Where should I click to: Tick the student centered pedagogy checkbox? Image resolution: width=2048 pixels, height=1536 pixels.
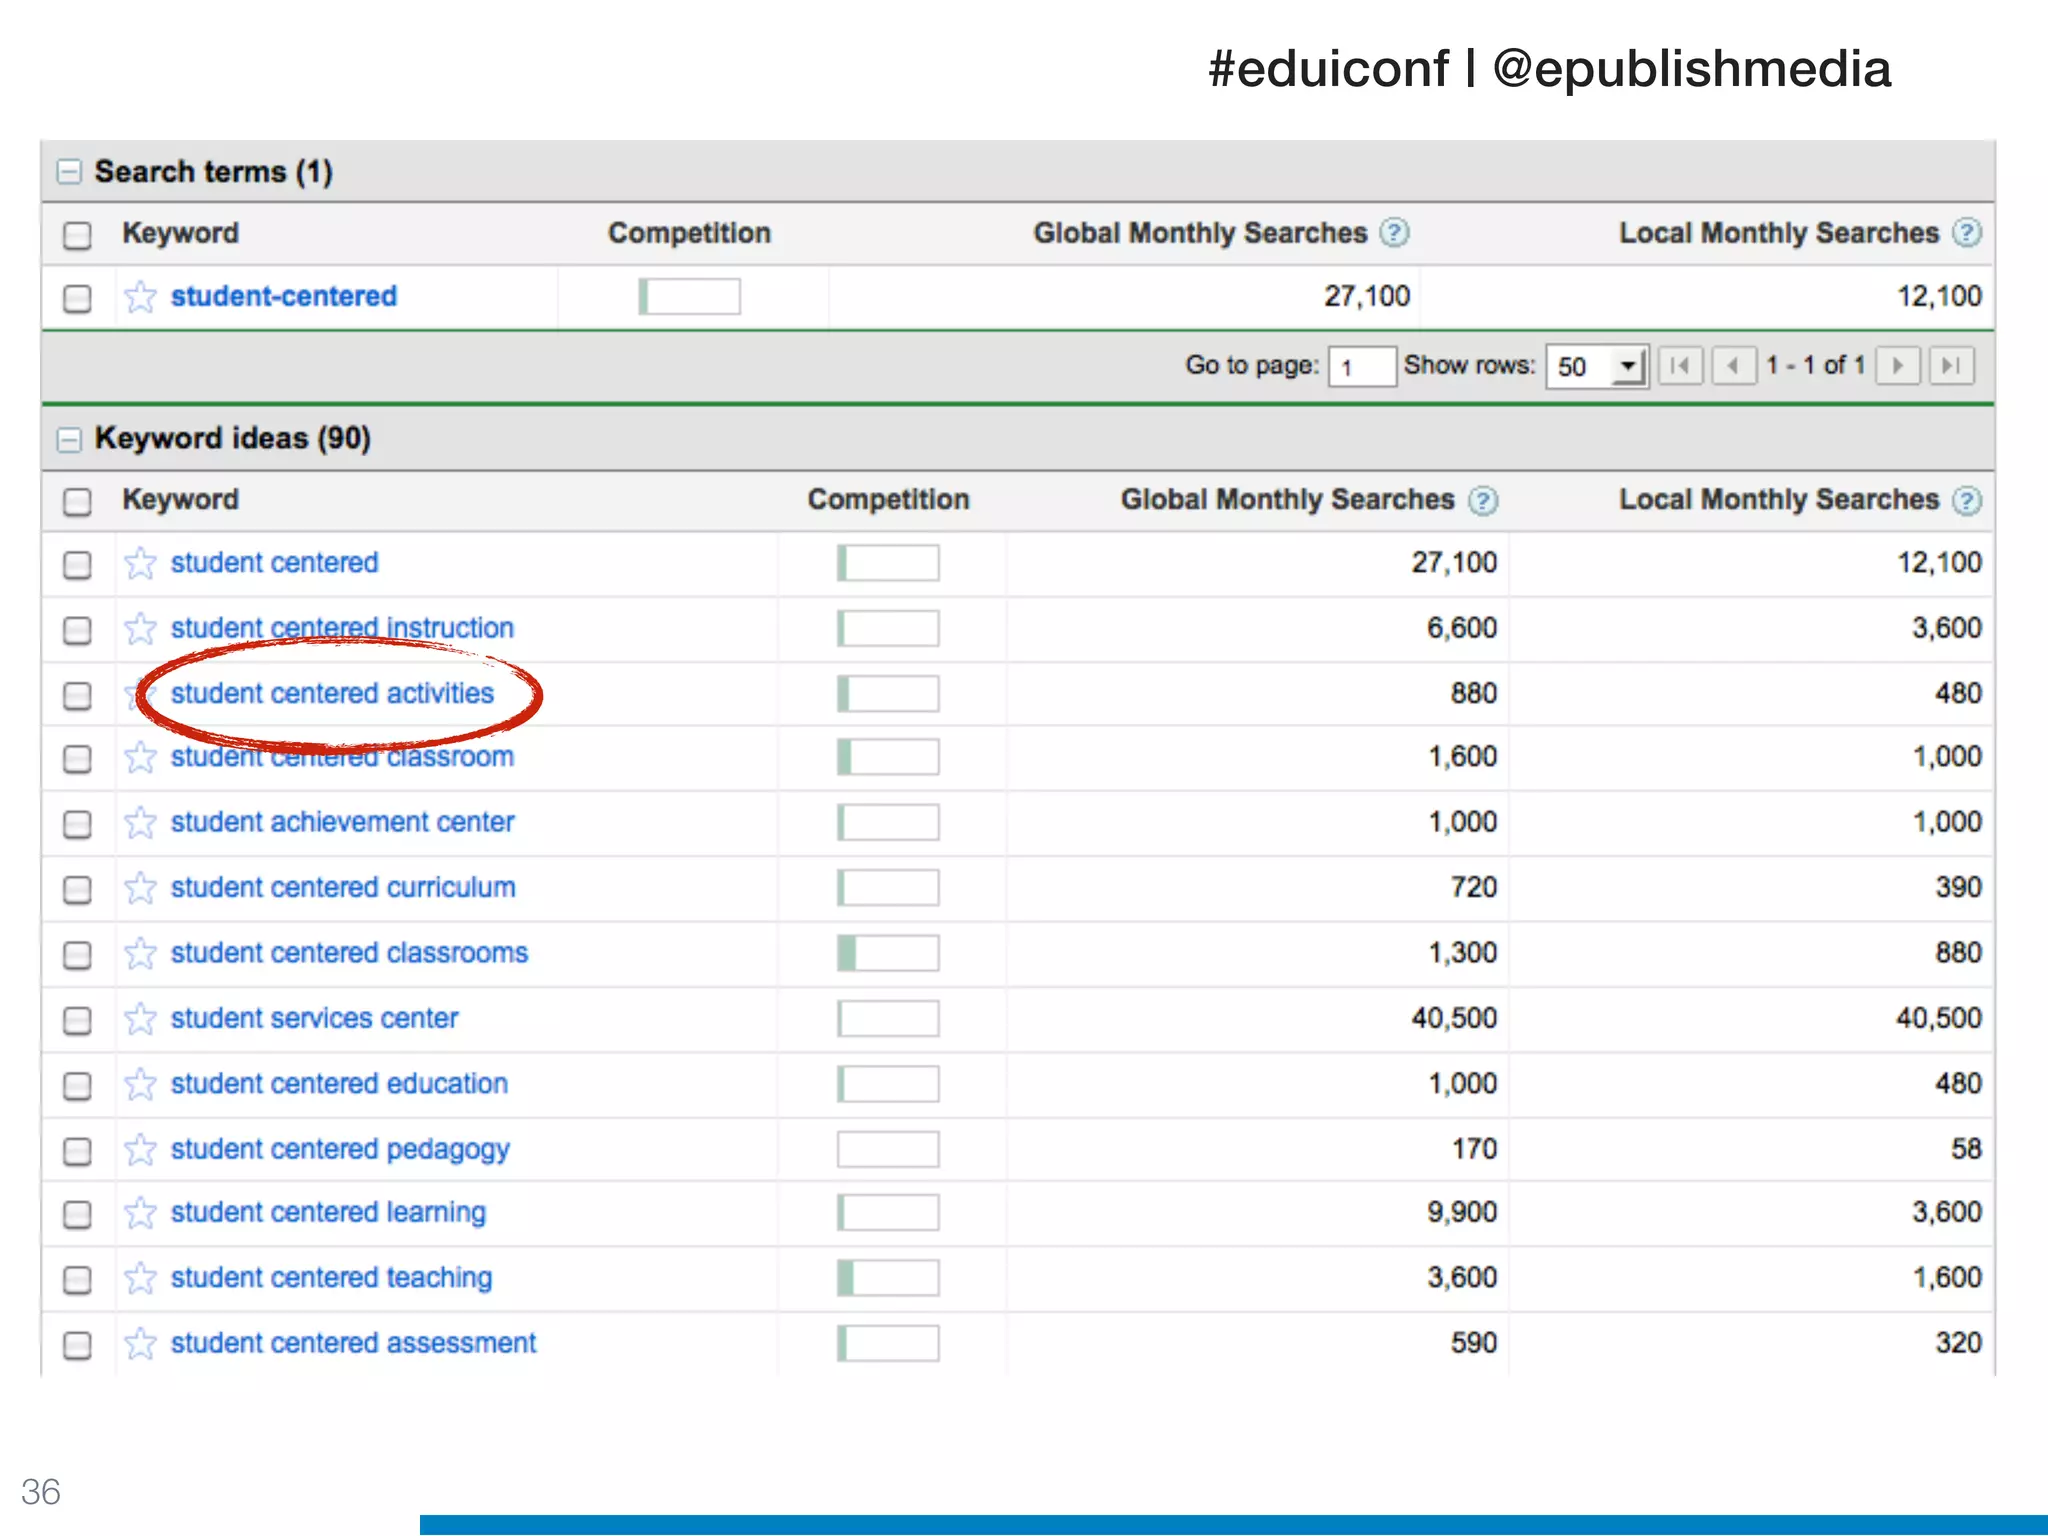point(77,1151)
